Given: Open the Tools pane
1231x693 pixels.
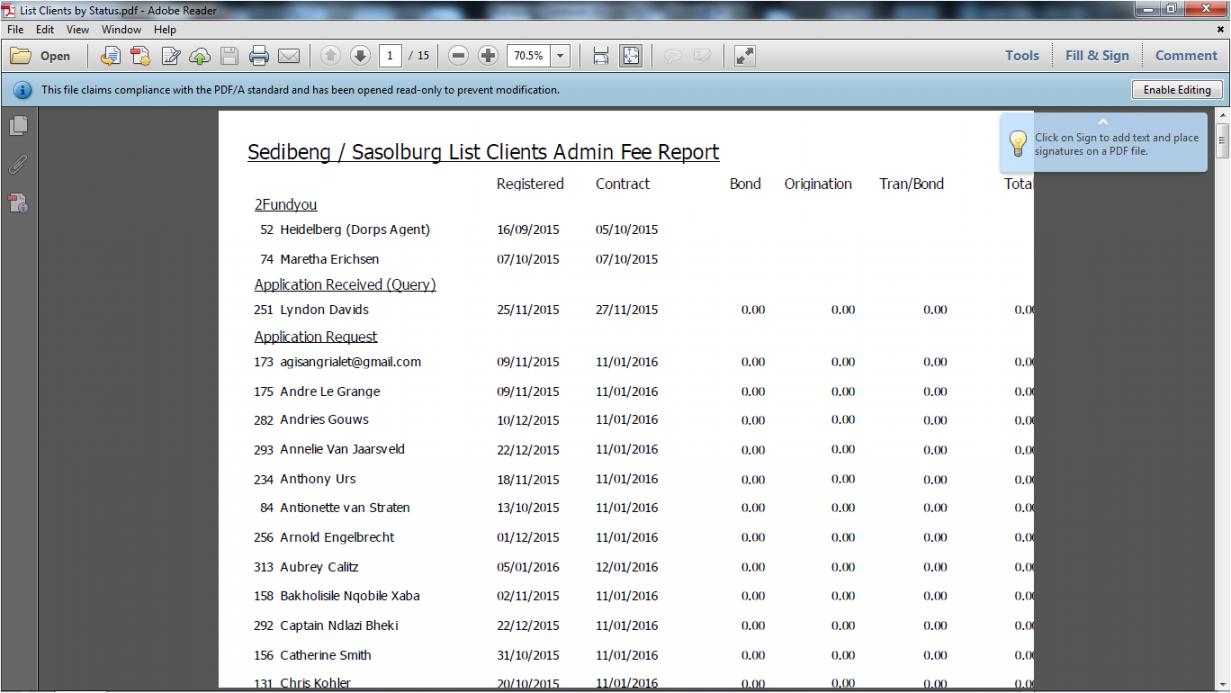Looking at the screenshot, I should tap(1022, 56).
